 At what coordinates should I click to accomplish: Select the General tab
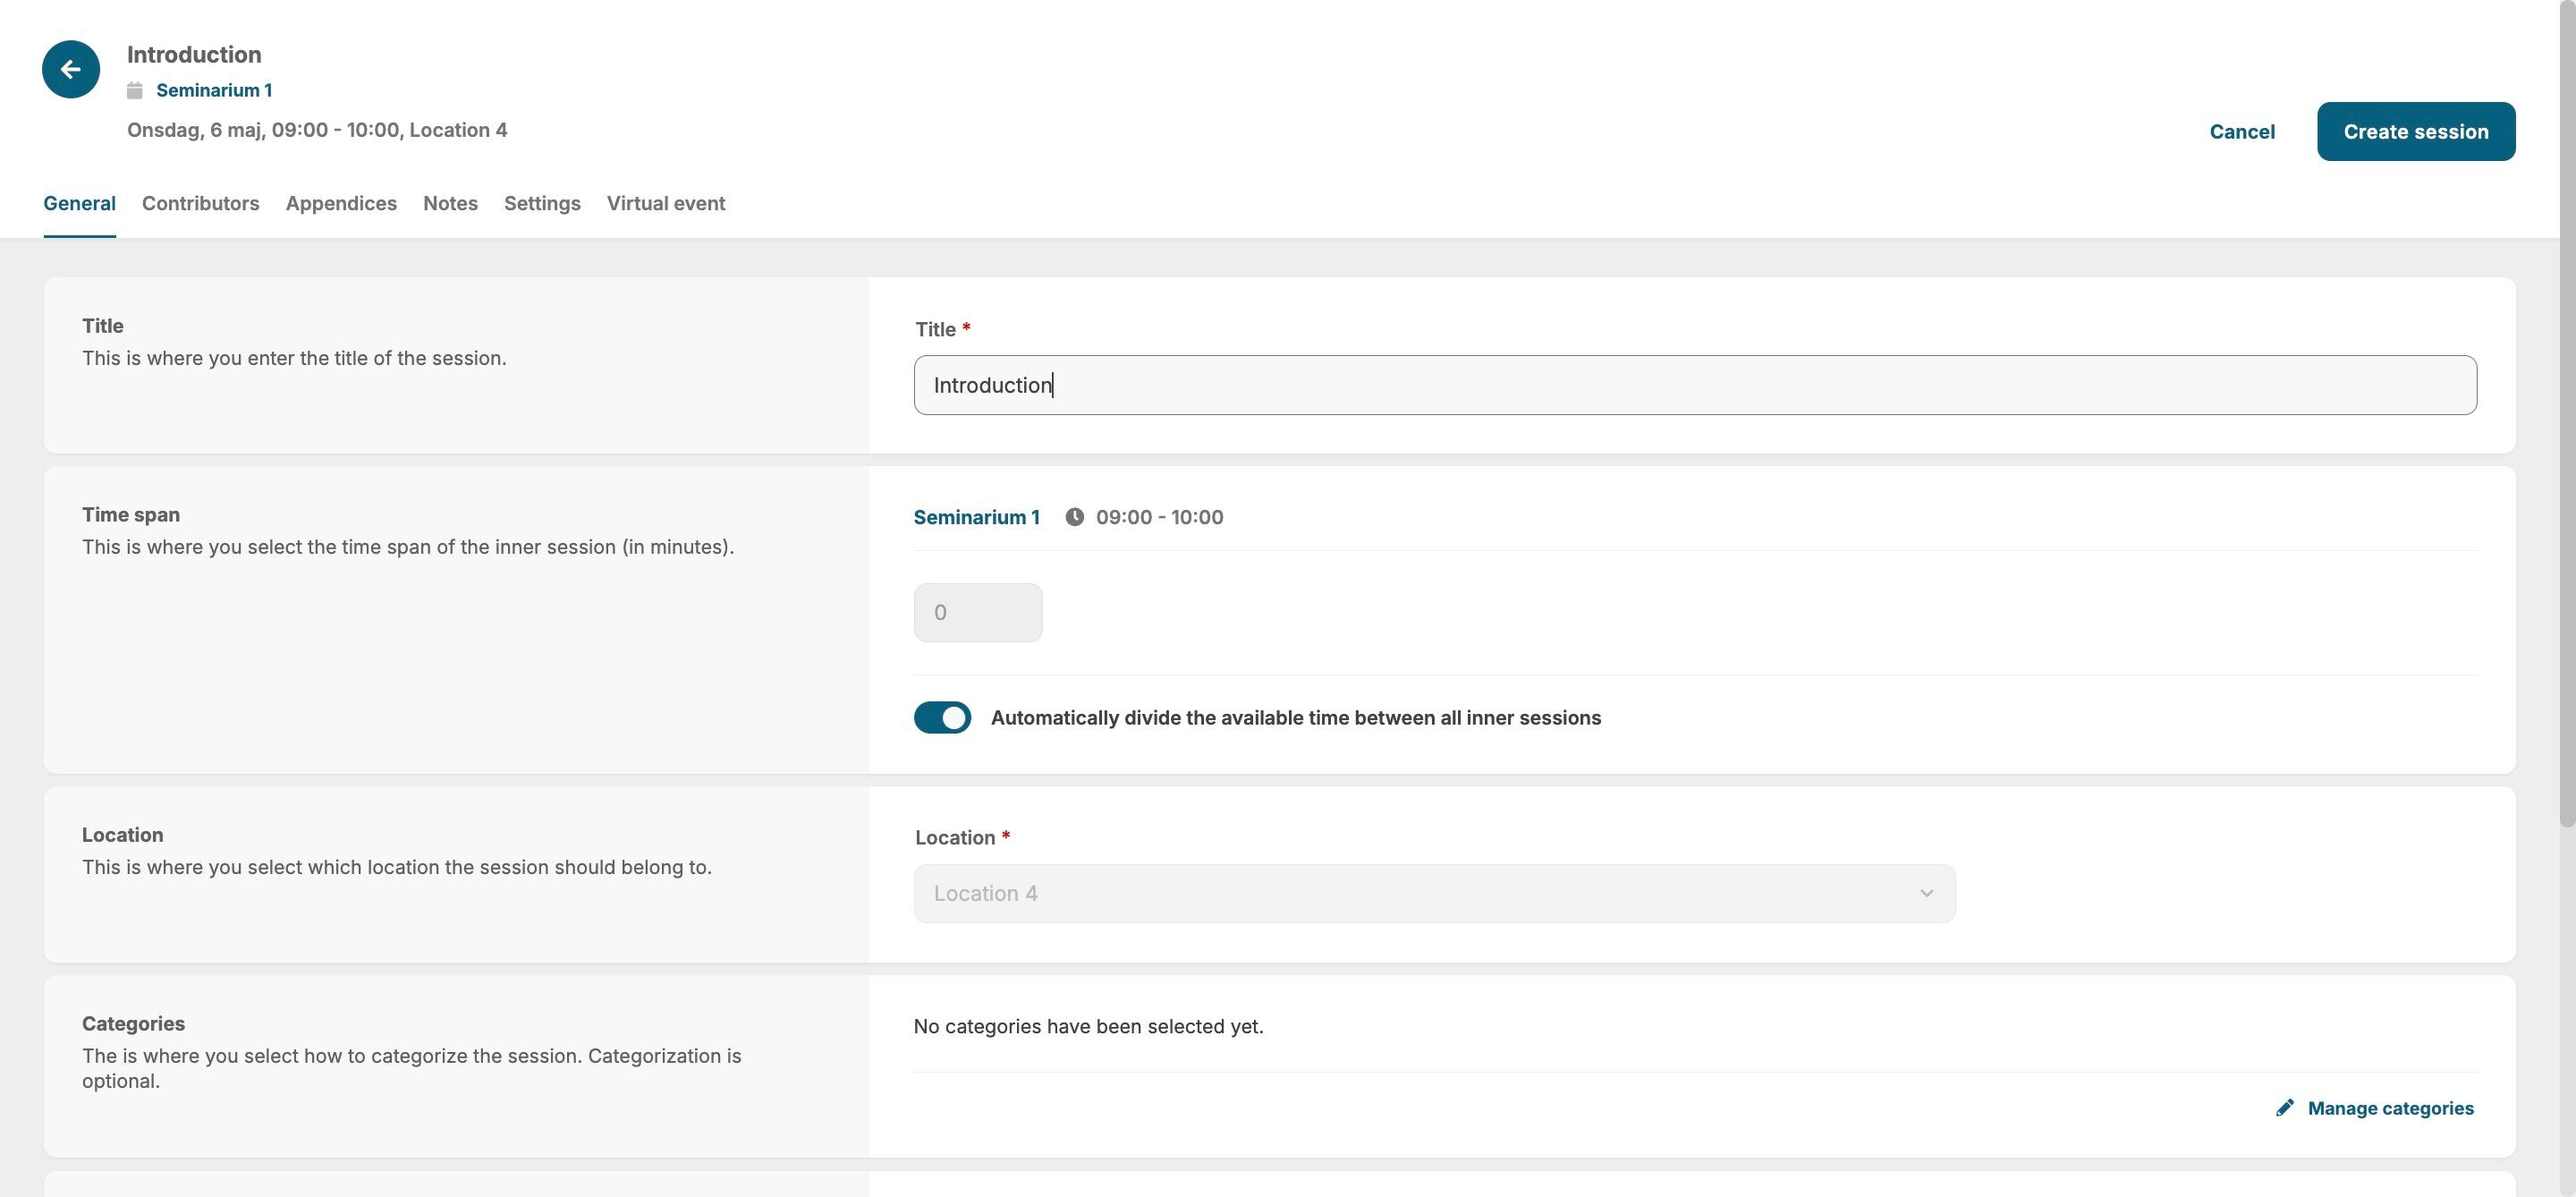[79, 204]
